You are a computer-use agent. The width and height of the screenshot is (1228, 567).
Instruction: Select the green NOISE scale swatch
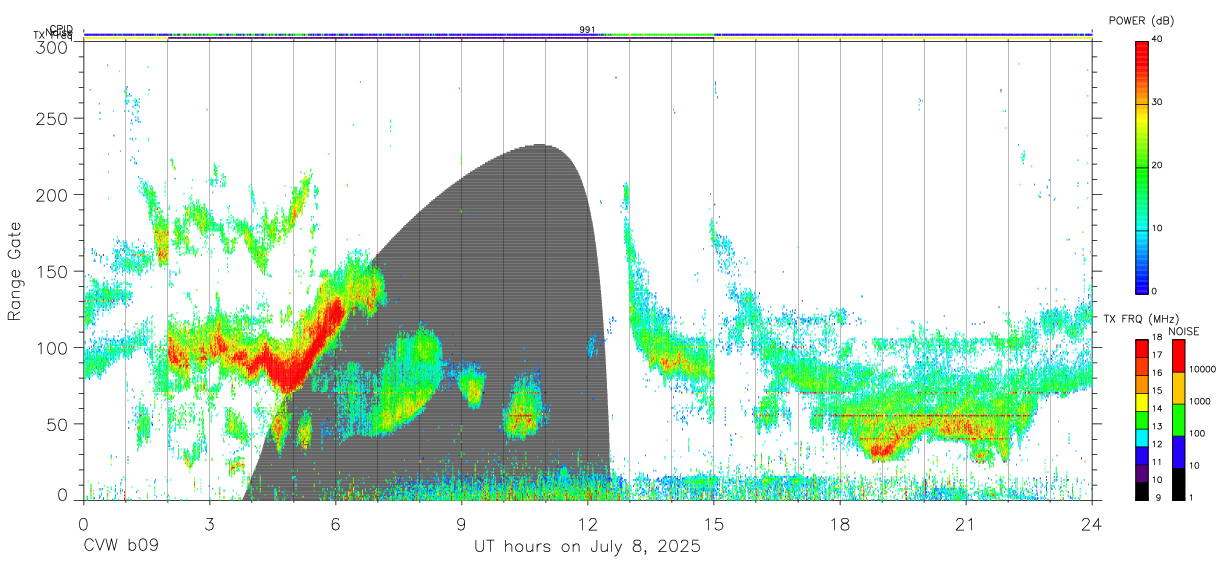[x=1177, y=420]
